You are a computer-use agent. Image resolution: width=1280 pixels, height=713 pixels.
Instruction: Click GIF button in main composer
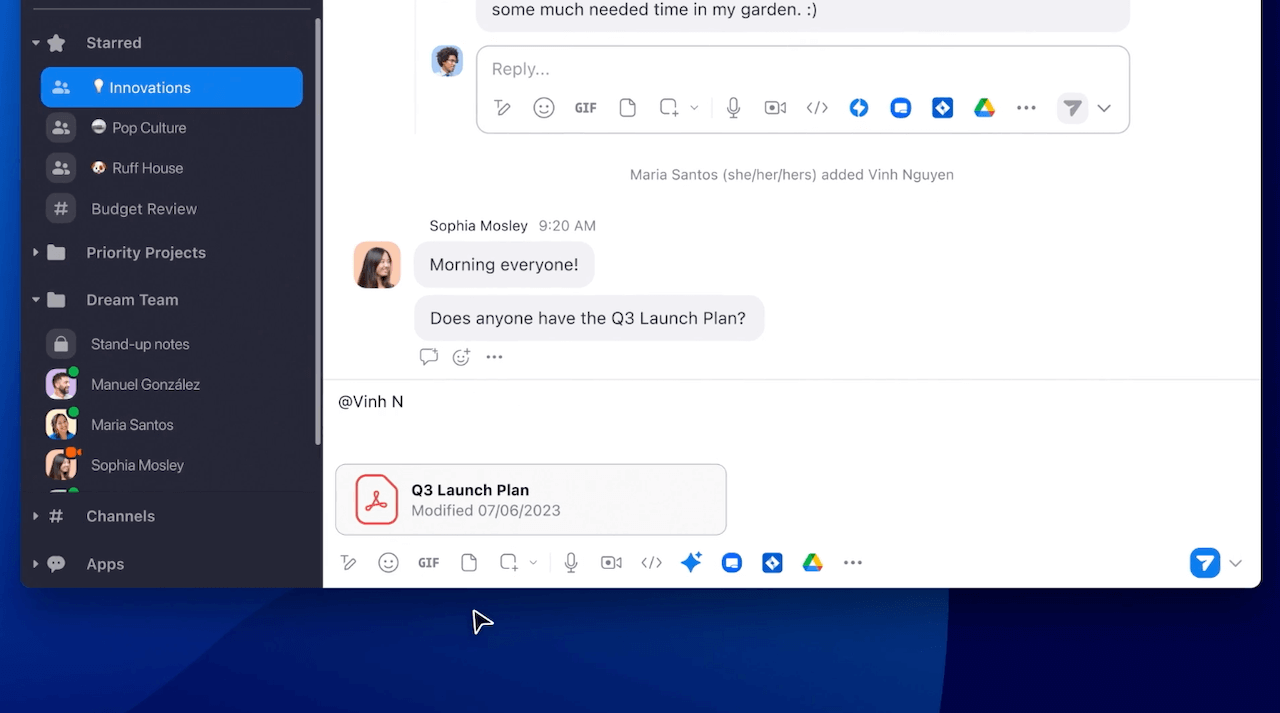(x=429, y=563)
